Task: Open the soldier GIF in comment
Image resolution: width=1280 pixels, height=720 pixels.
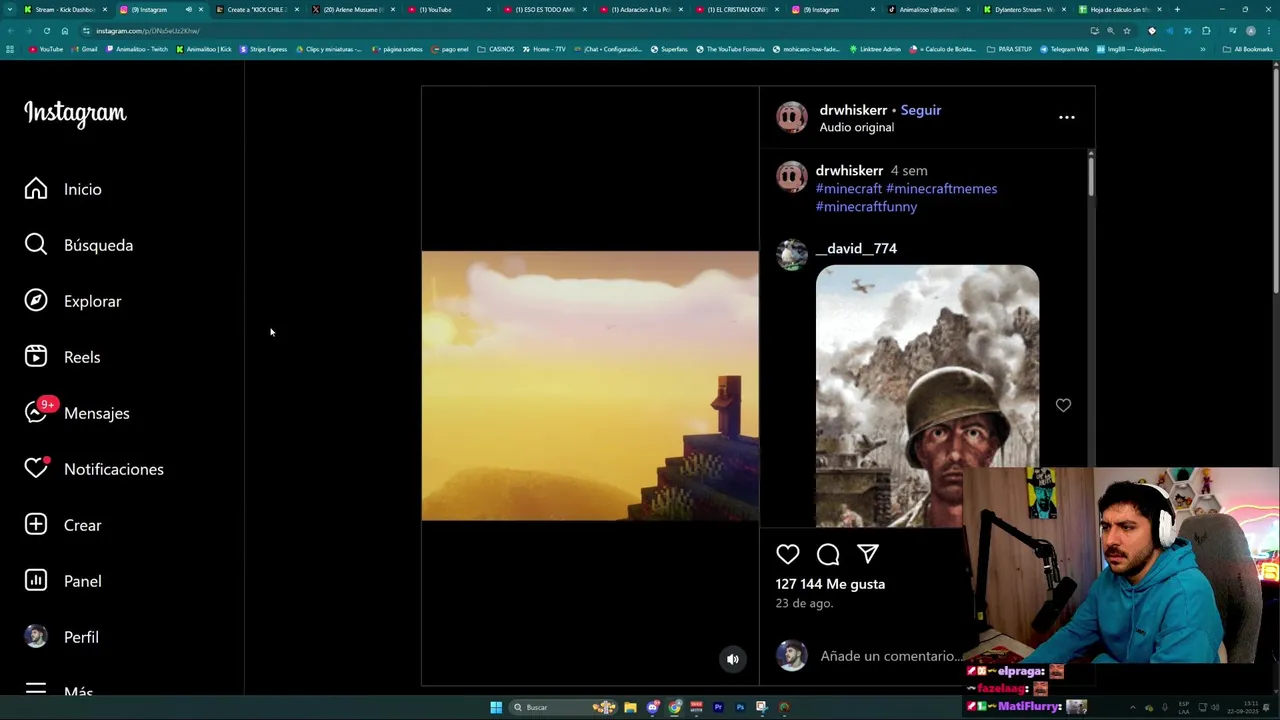Action: pos(927,395)
